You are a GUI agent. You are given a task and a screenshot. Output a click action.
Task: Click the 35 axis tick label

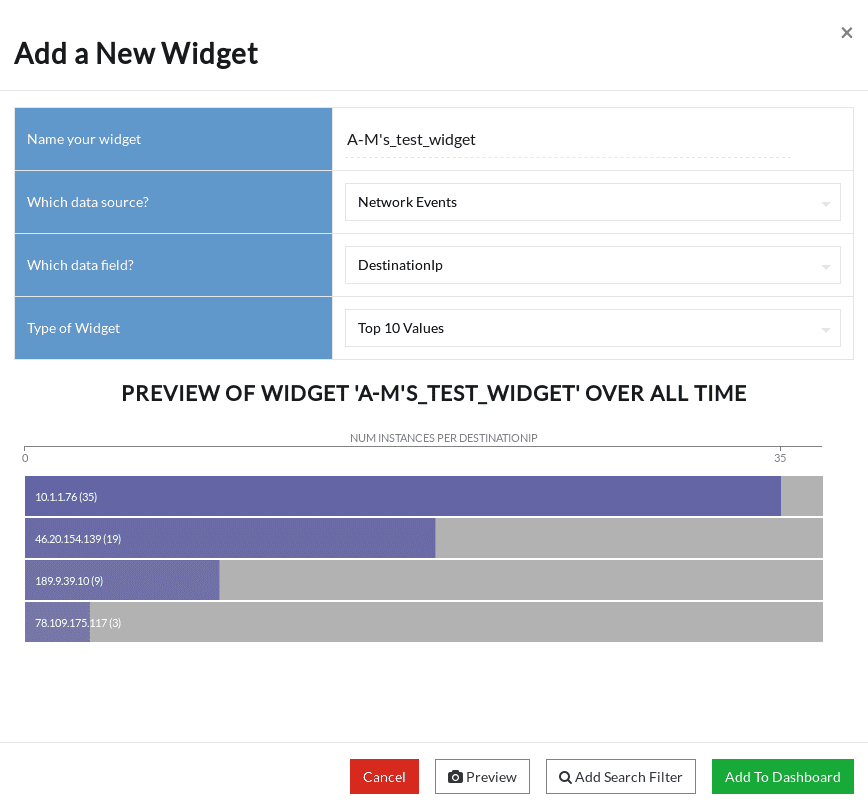(x=780, y=458)
